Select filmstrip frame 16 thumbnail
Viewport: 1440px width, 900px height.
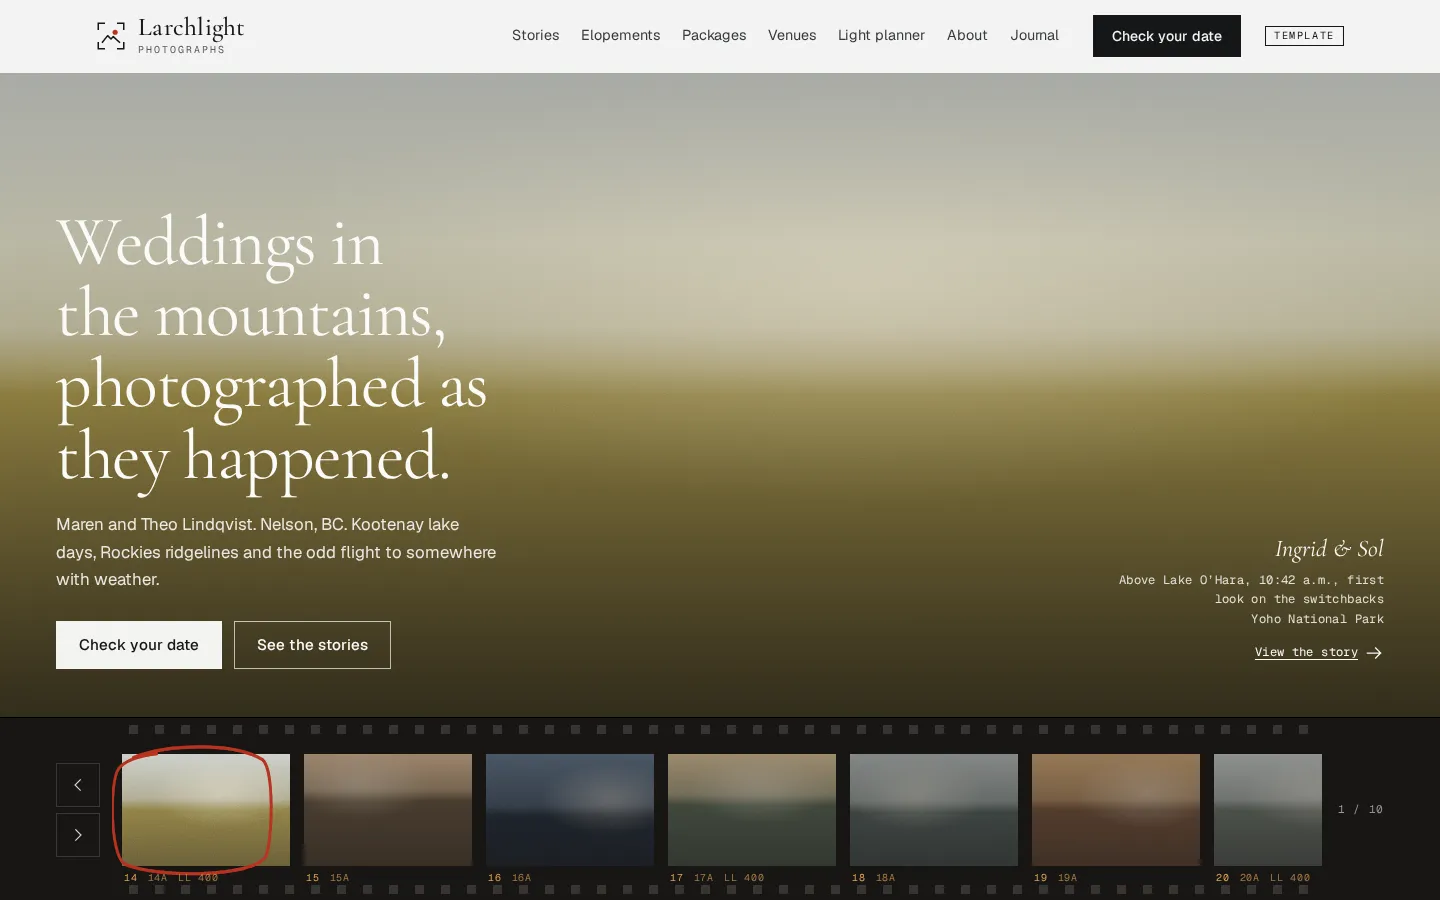tap(570, 810)
